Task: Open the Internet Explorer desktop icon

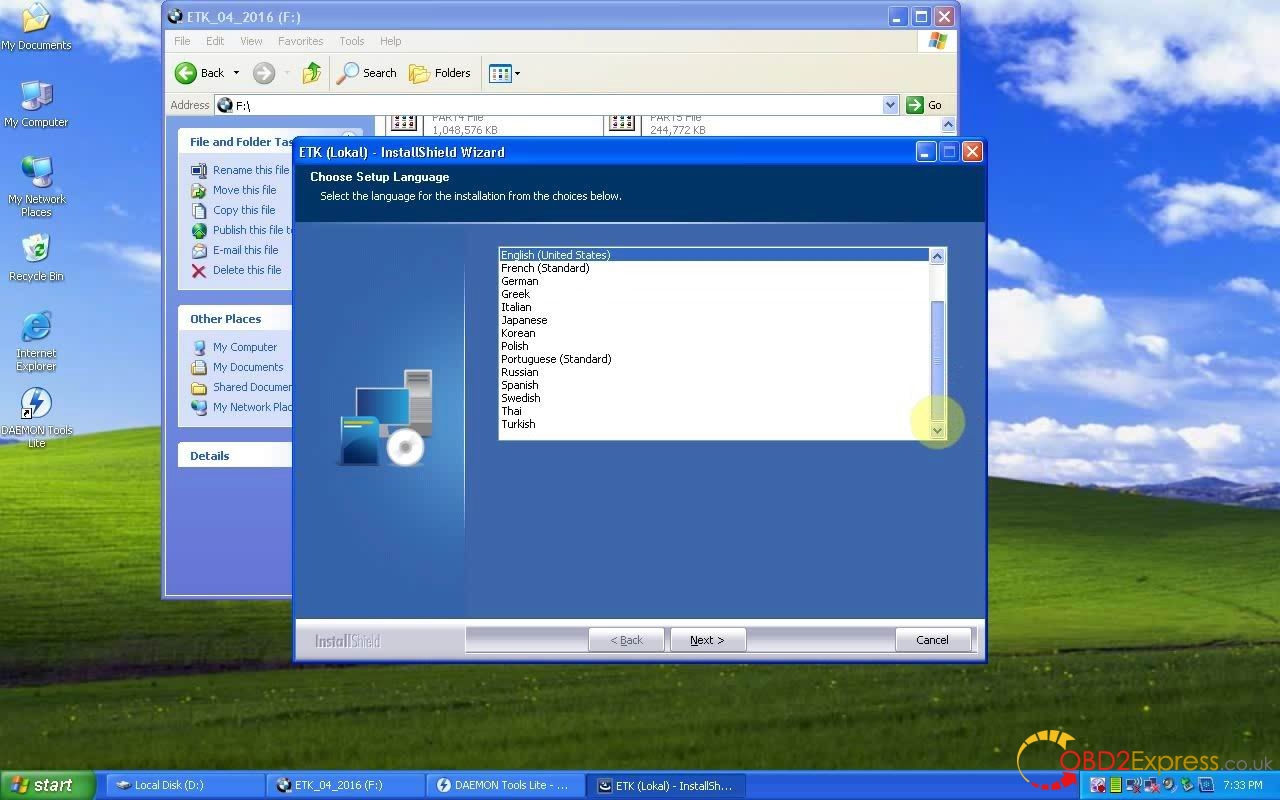Action: point(36,329)
